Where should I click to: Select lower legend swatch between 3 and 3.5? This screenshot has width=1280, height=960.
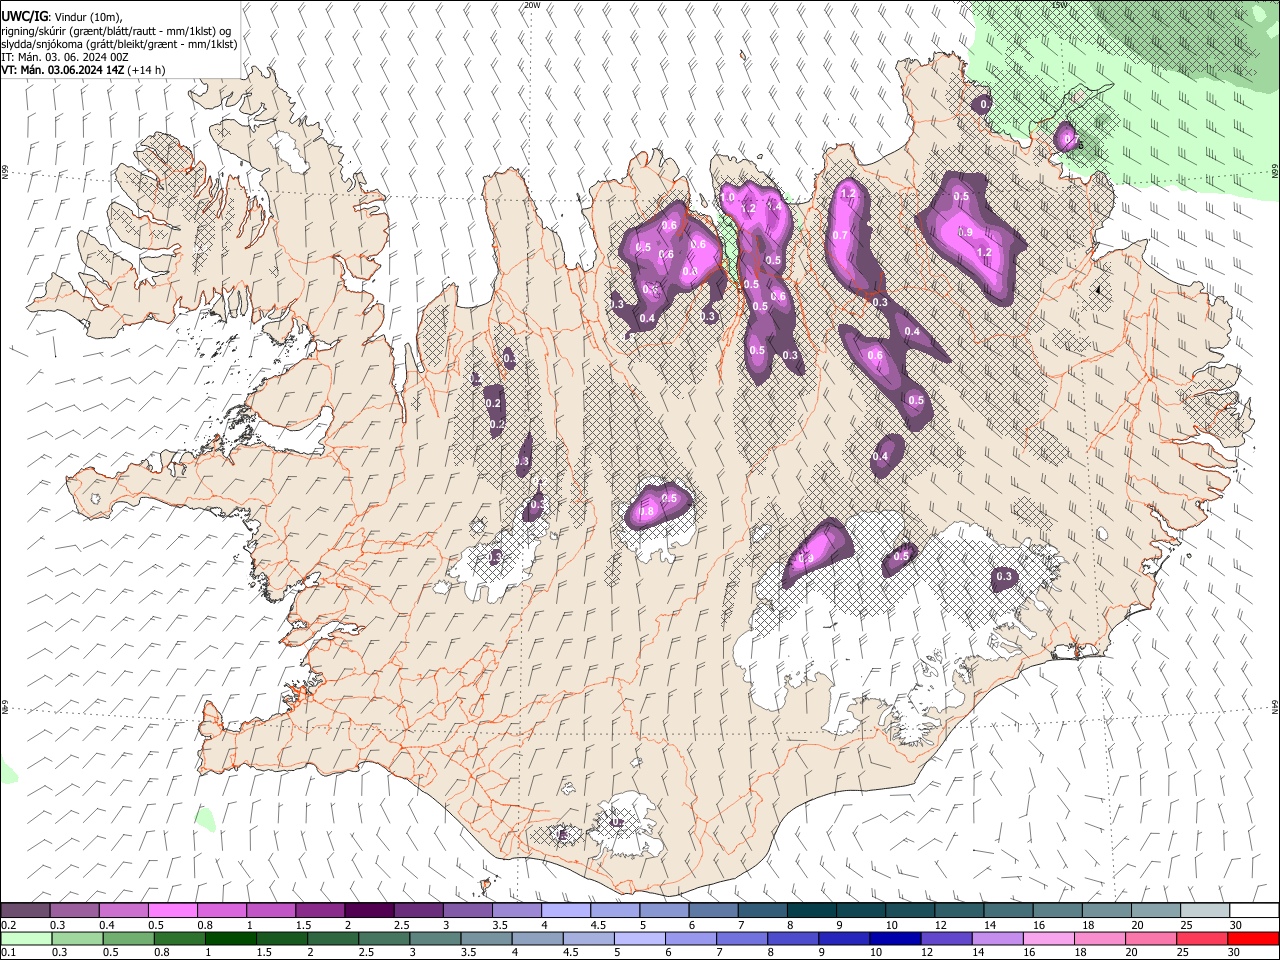[x=434, y=938]
